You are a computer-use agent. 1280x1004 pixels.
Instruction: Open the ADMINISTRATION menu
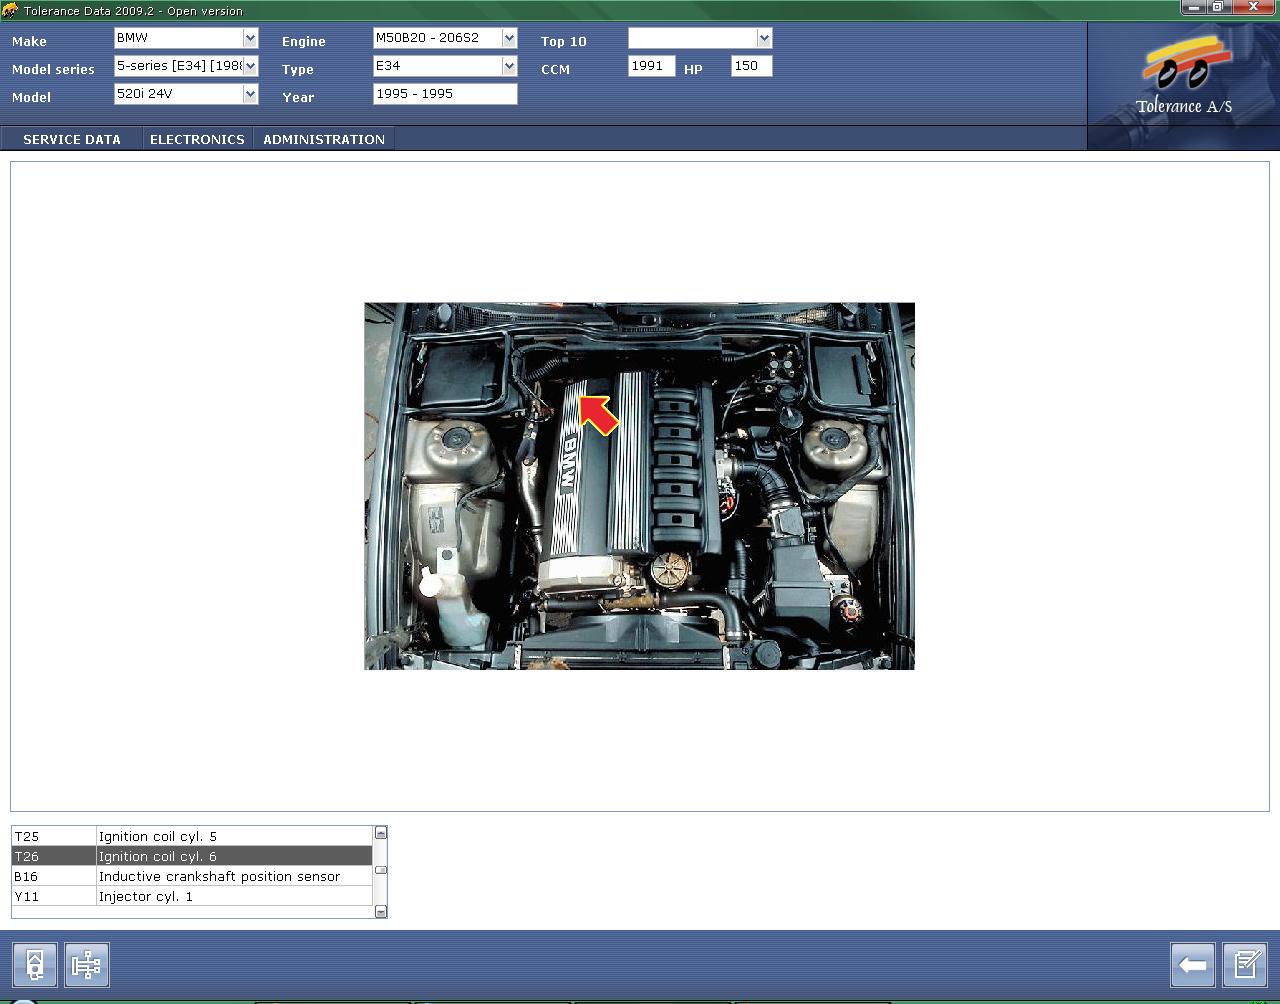tap(324, 139)
